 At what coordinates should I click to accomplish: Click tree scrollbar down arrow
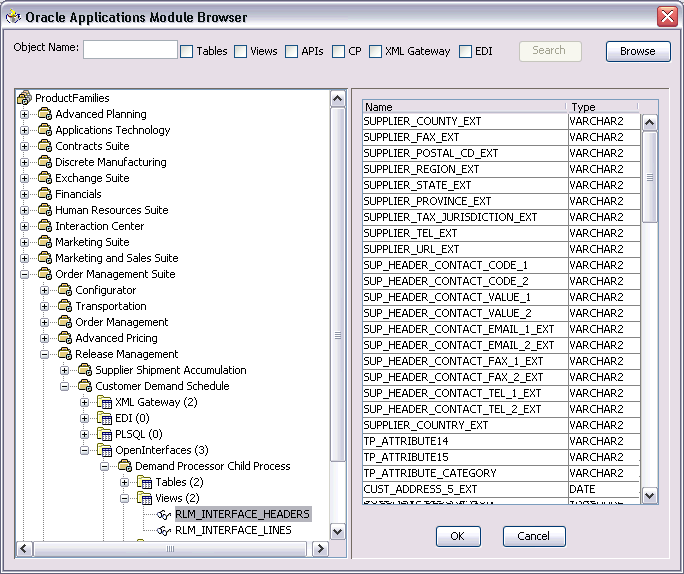click(x=338, y=532)
